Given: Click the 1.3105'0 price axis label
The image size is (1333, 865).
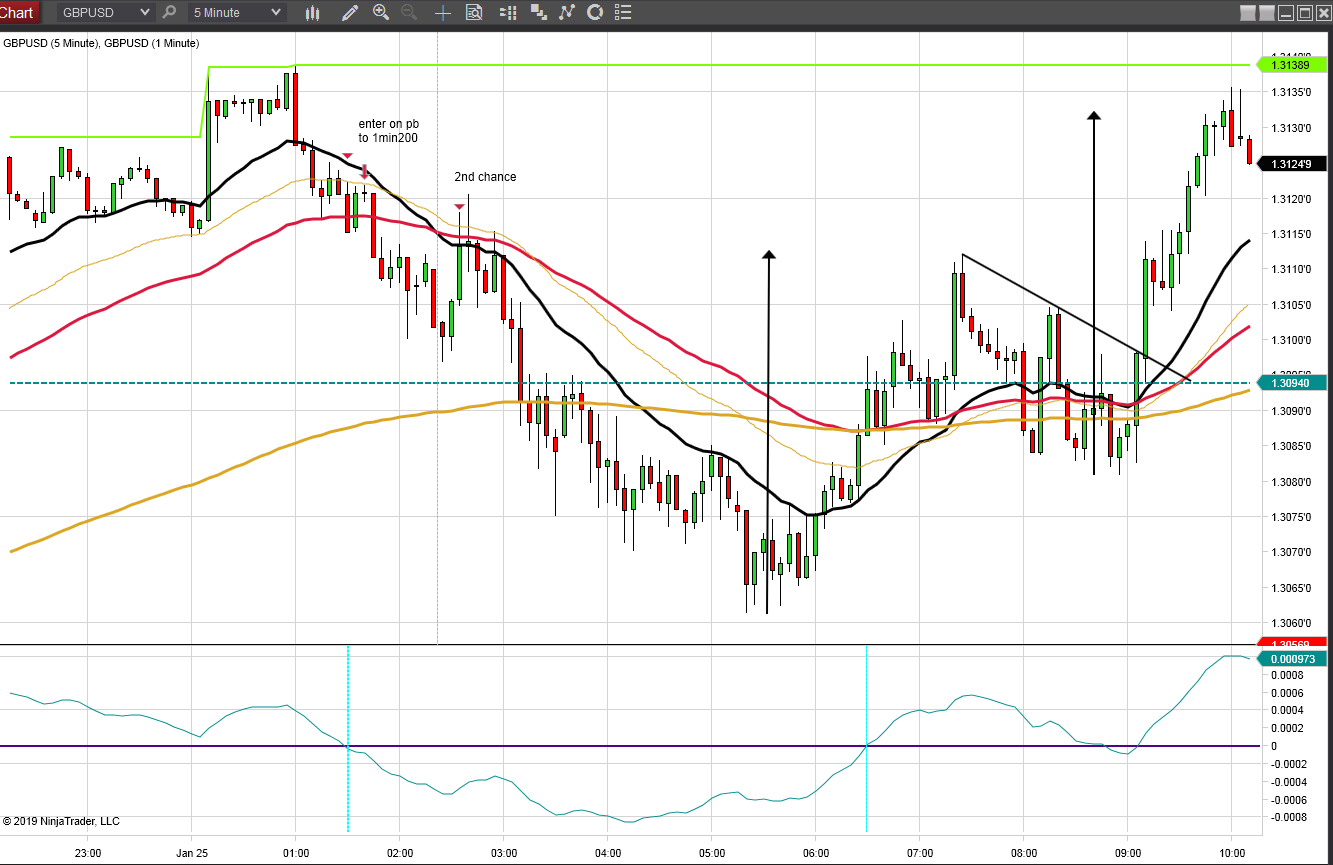Looking at the screenshot, I should (x=1291, y=305).
